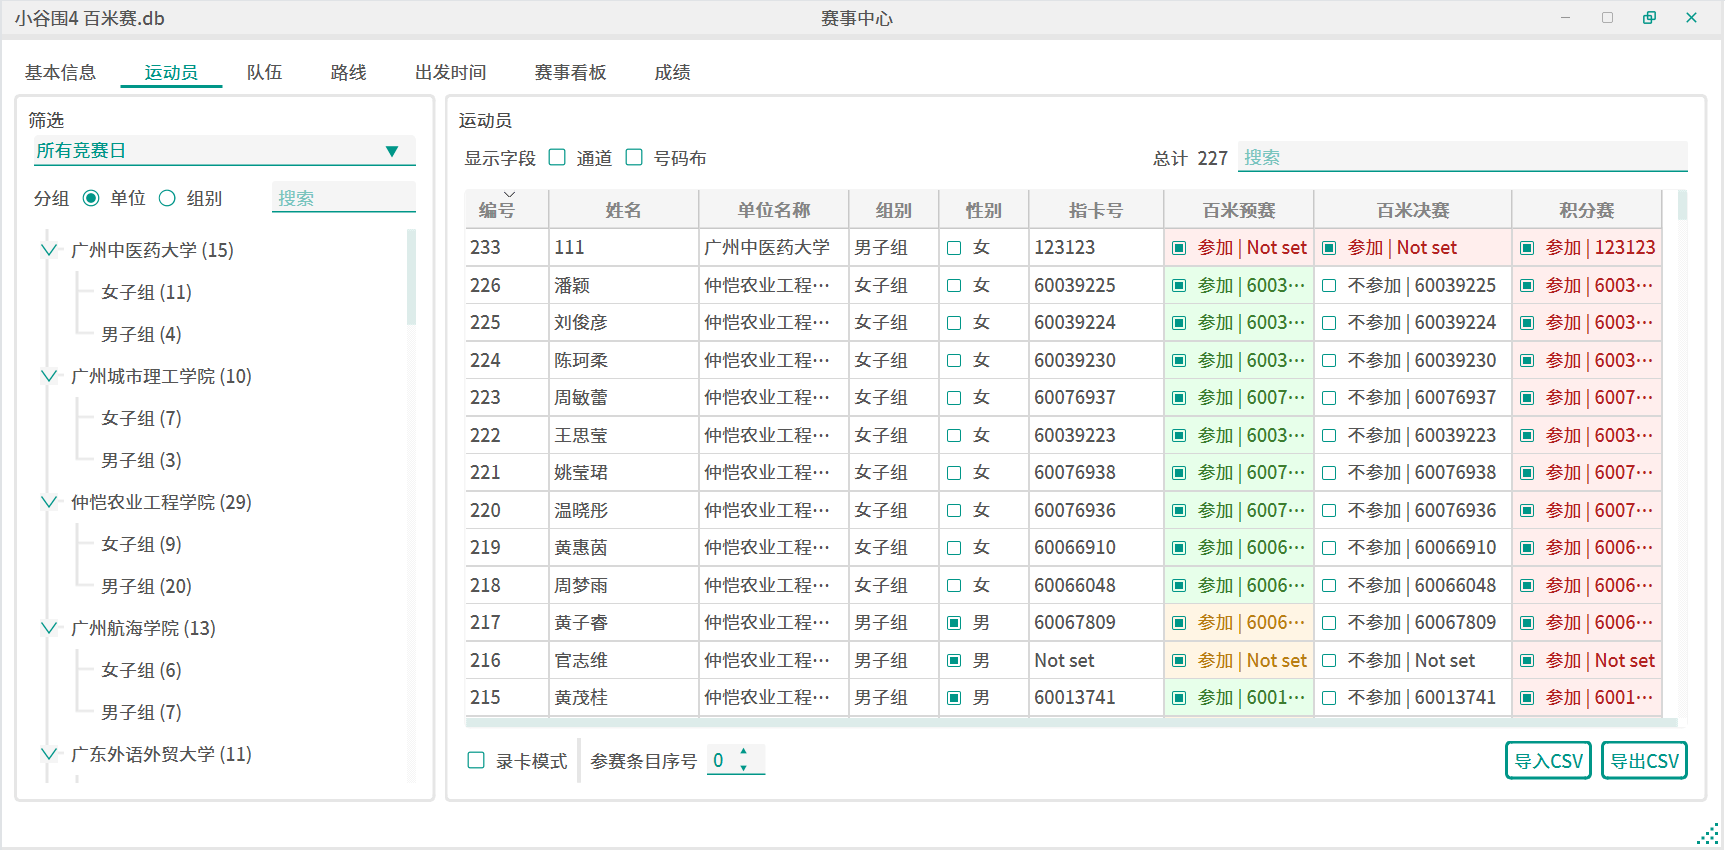Screen dimensions: 1725x850
Task: Collapse the 广州中医药大学 tree node
Action: point(48,250)
